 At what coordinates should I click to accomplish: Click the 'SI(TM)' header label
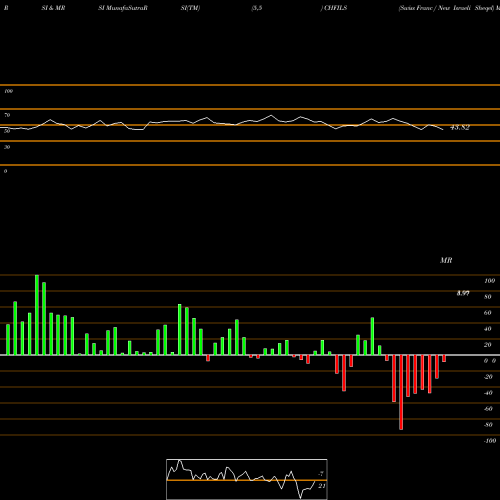pos(190,8)
